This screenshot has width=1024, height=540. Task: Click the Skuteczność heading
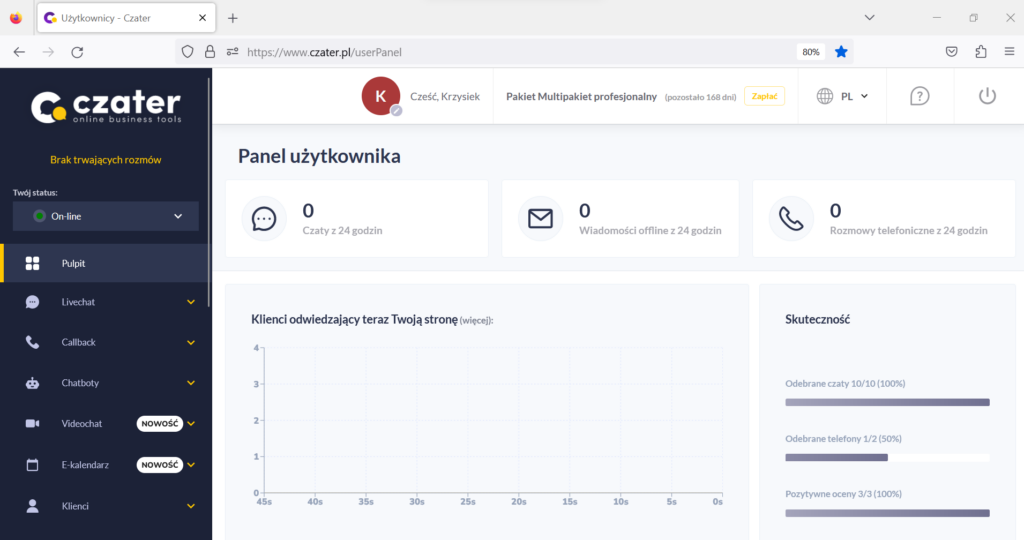click(x=818, y=319)
